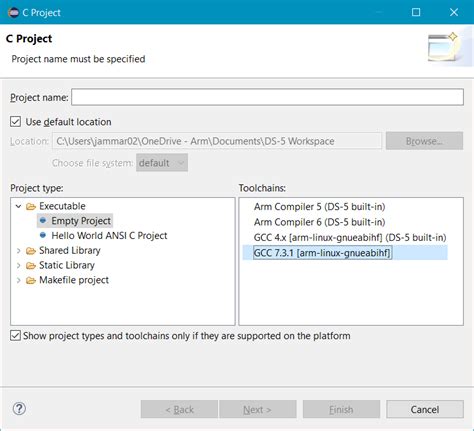Viewport: 474px width, 431px height.
Task: Open the Choose file system dropdown
Action: 162,163
